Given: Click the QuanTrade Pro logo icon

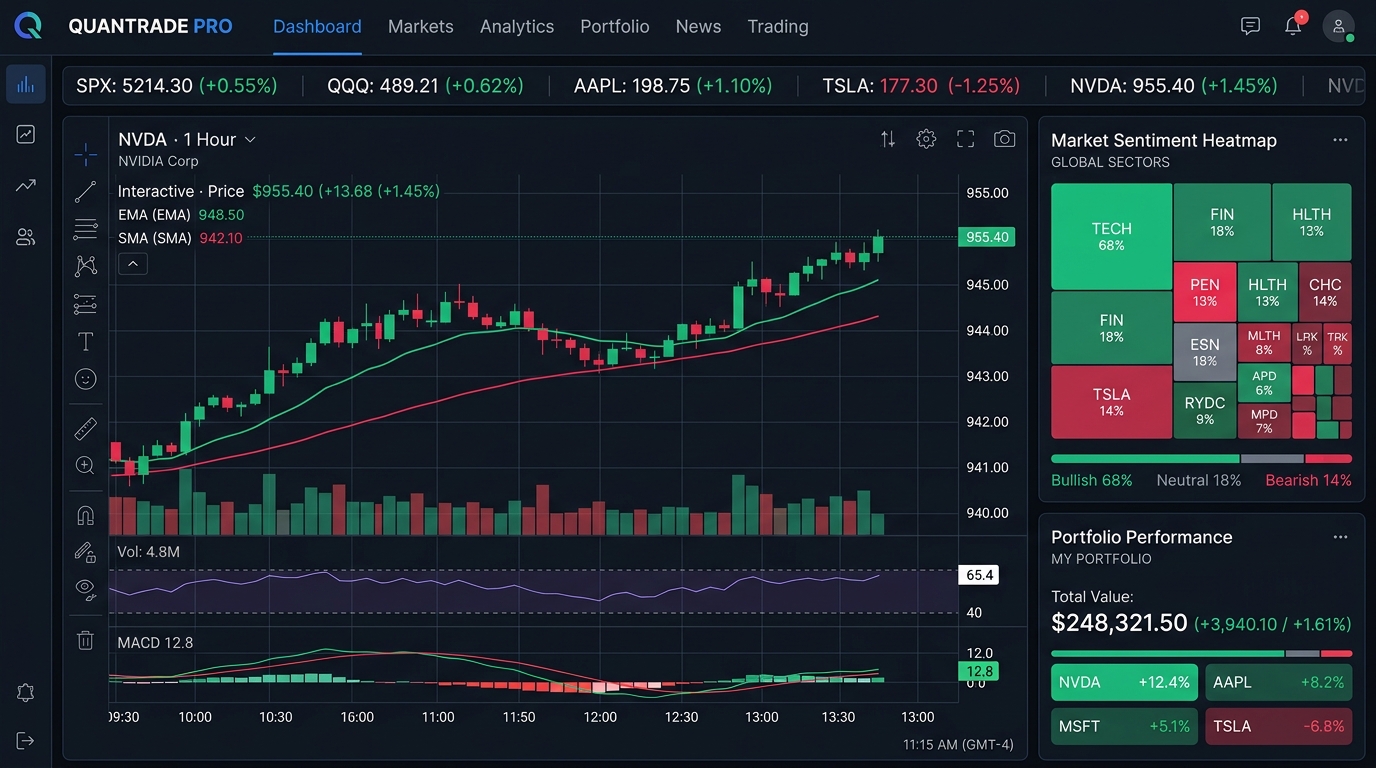Looking at the screenshot, I should pos(29,26).
